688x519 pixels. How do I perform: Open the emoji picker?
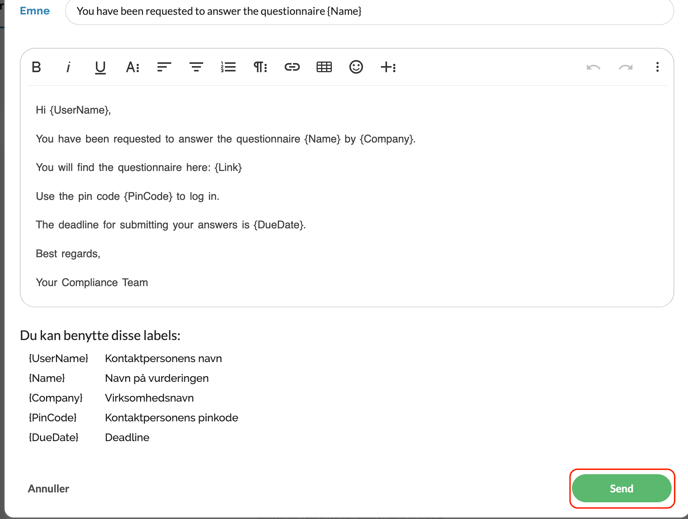356,67
